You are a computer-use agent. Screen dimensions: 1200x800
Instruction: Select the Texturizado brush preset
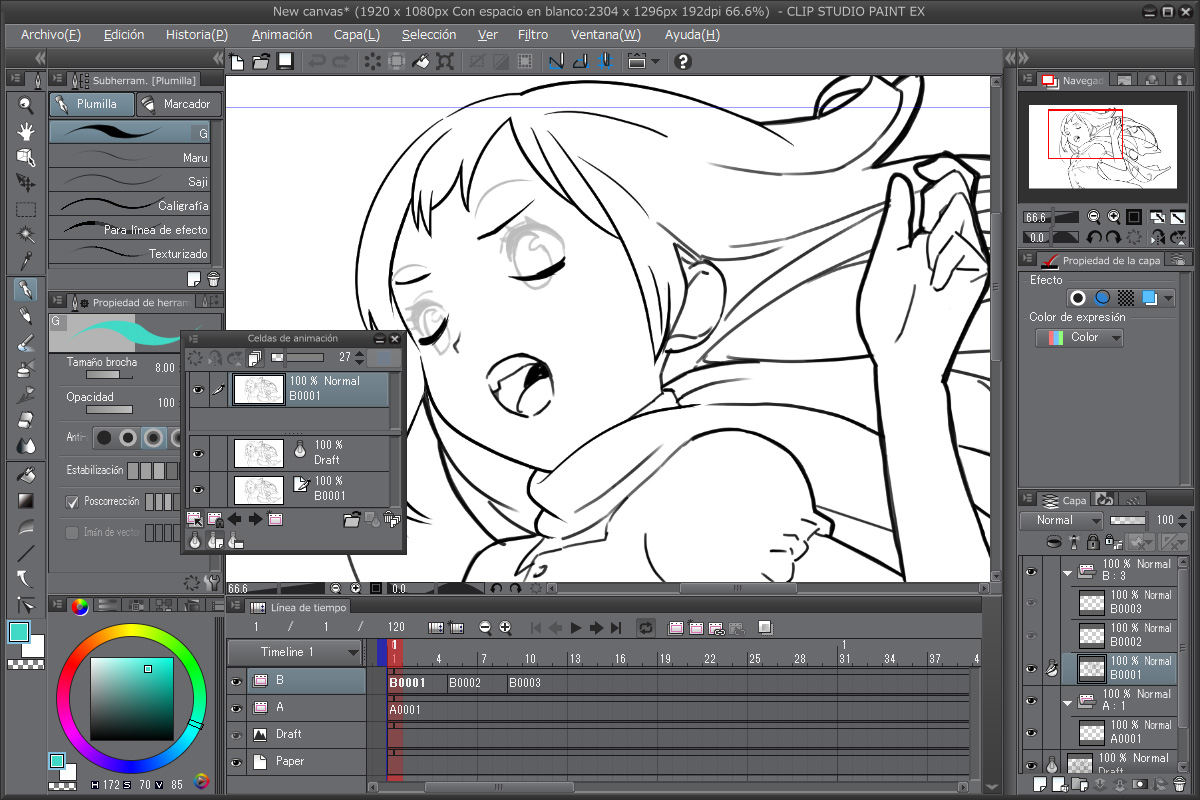pyautogui.click(x=130, y=253)
